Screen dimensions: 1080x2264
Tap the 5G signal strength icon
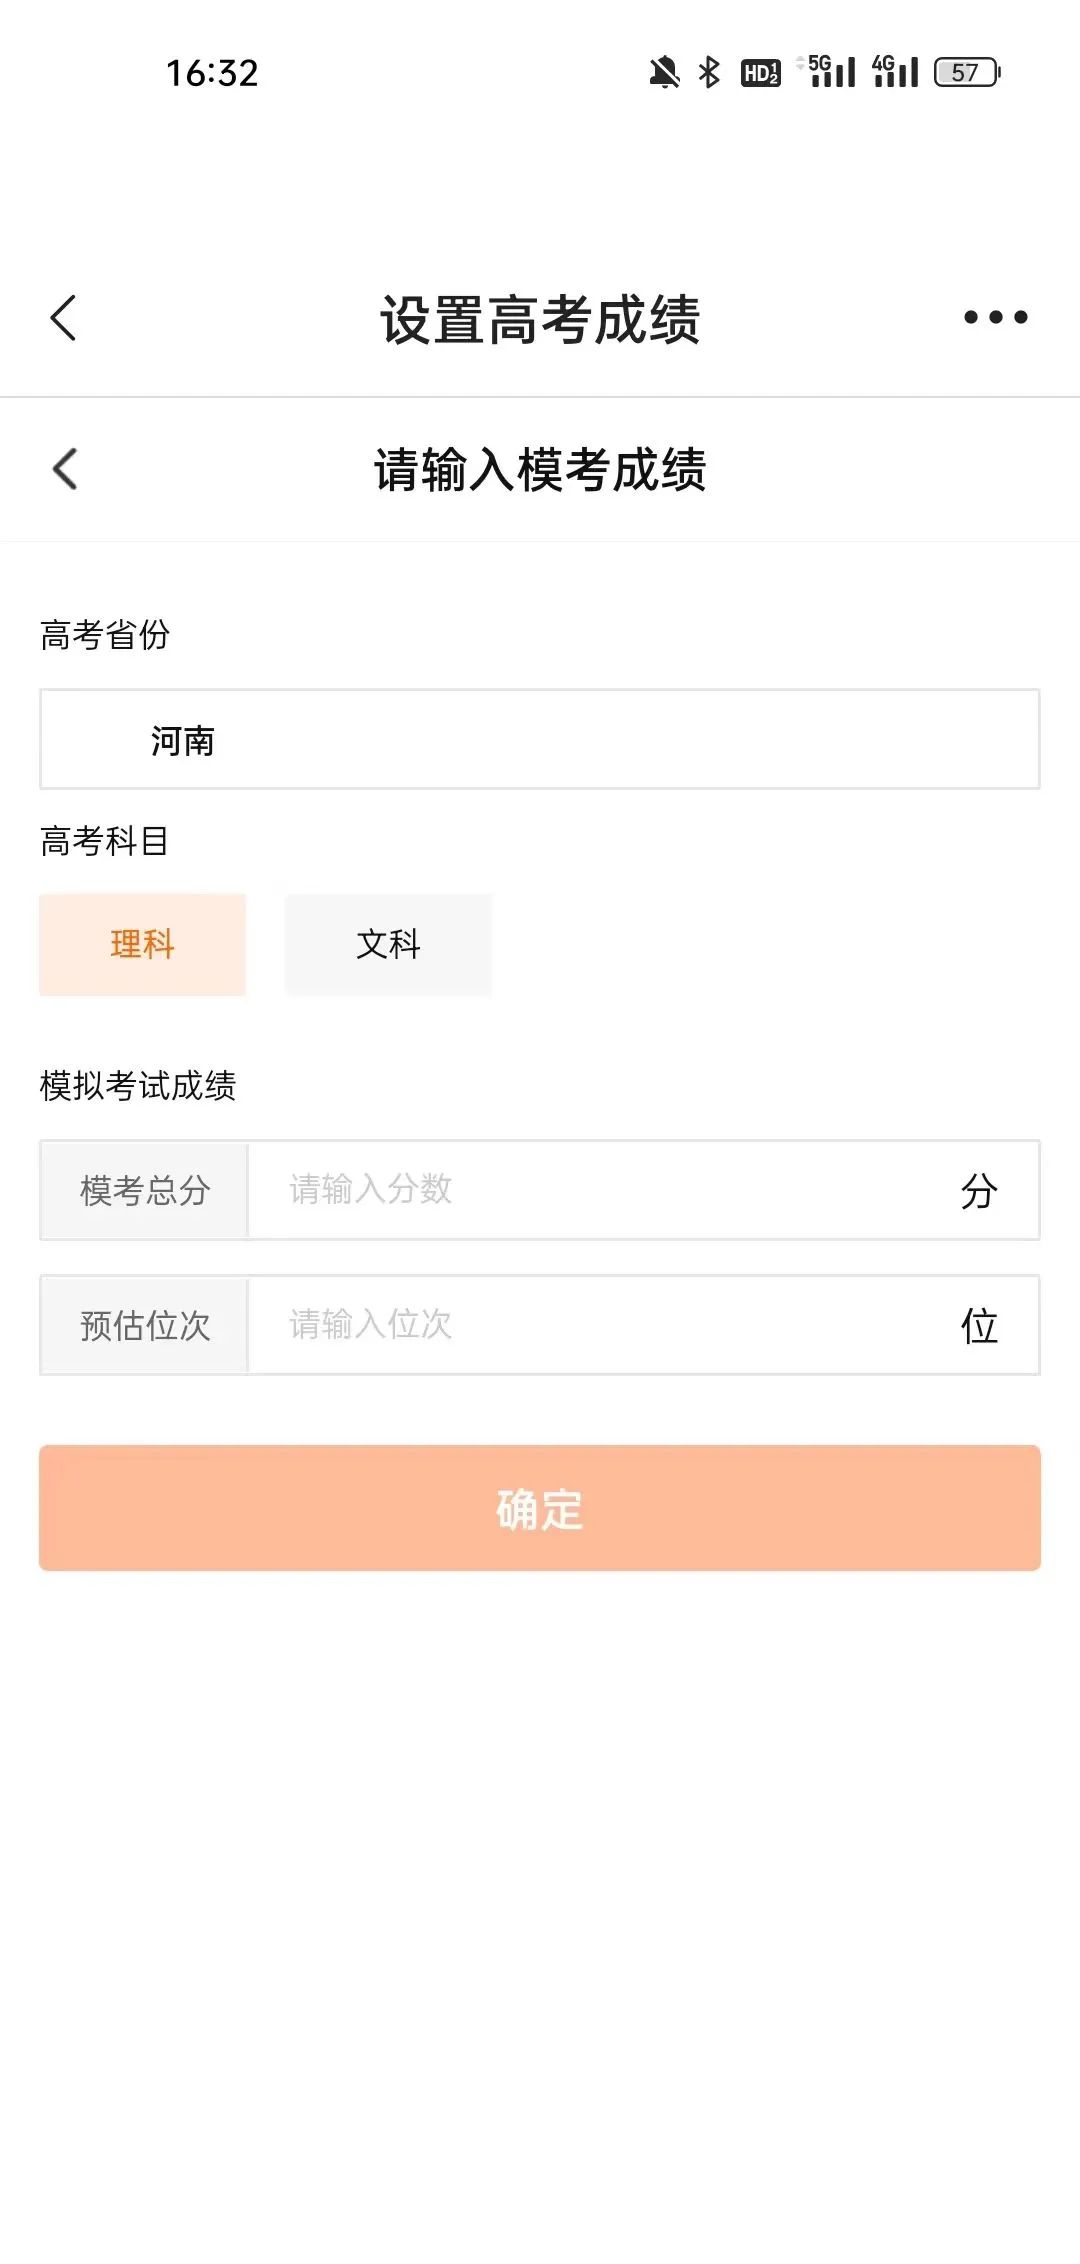point(829,72)
